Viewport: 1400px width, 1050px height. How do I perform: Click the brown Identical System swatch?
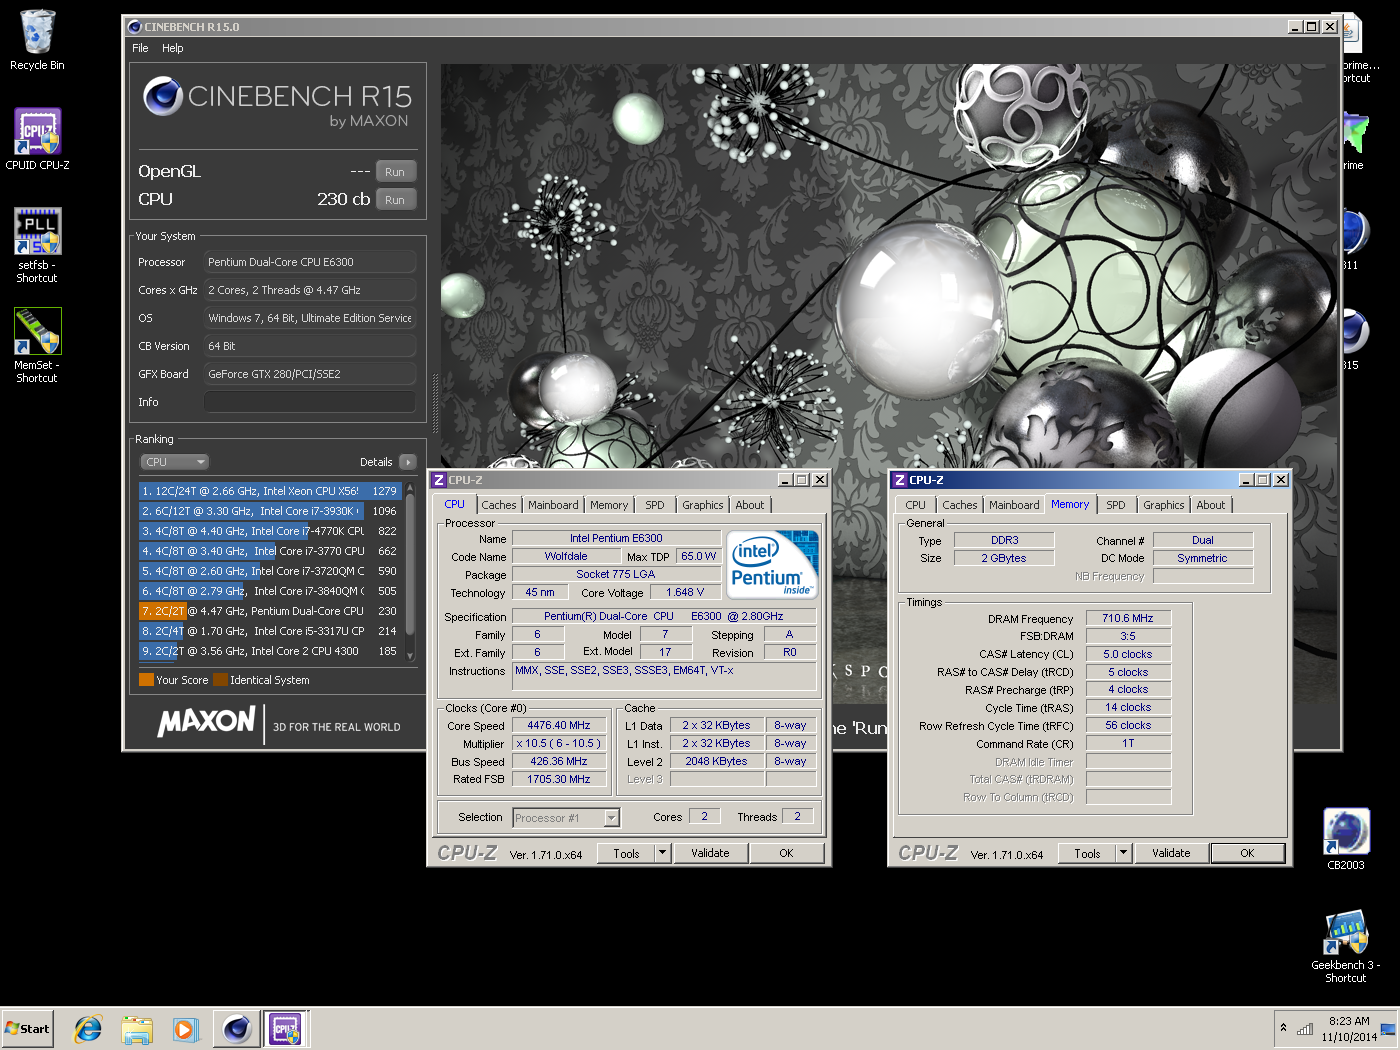coord(220,680)
